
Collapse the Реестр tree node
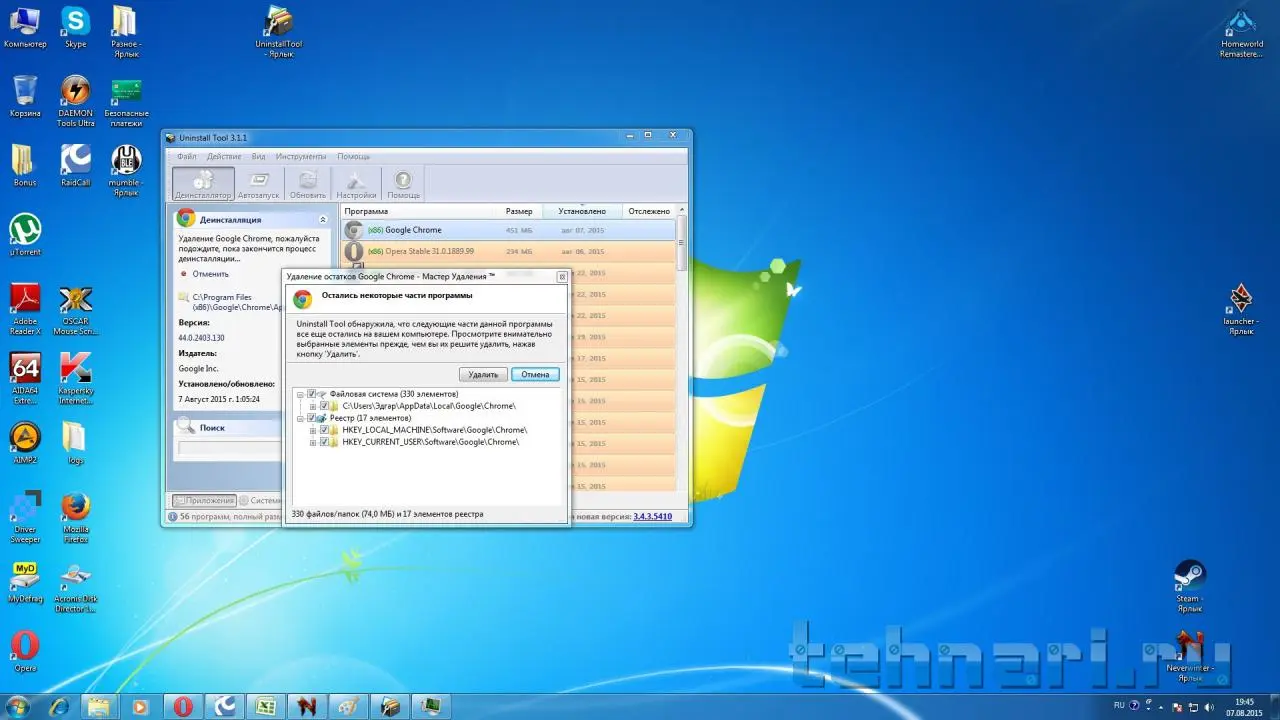[300, 418]
